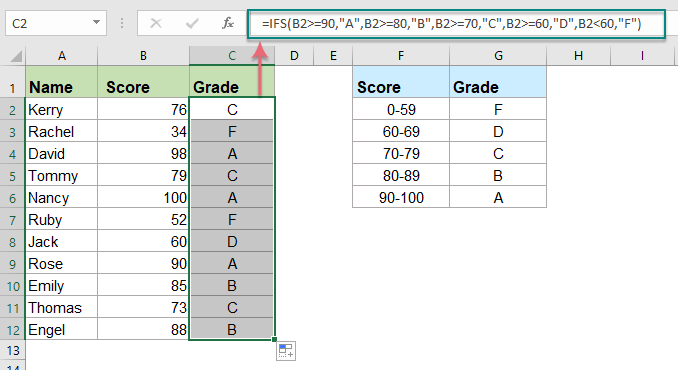The image size is (678, 370).
Task: Select the 90-100 score range cell
Action: coord(401,198)
